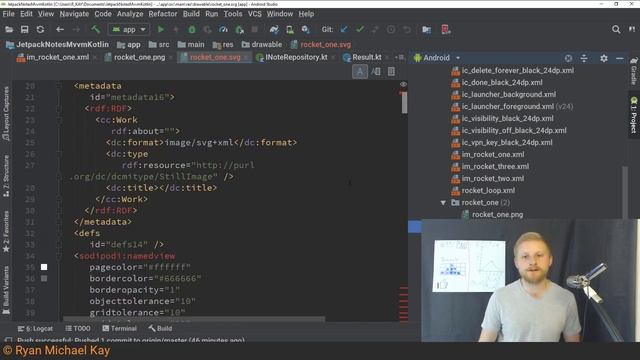The height and width of the screenshot is (360, 640).
Task: Click Sync Project with Gradle Files icon
Action: (274, 29)
